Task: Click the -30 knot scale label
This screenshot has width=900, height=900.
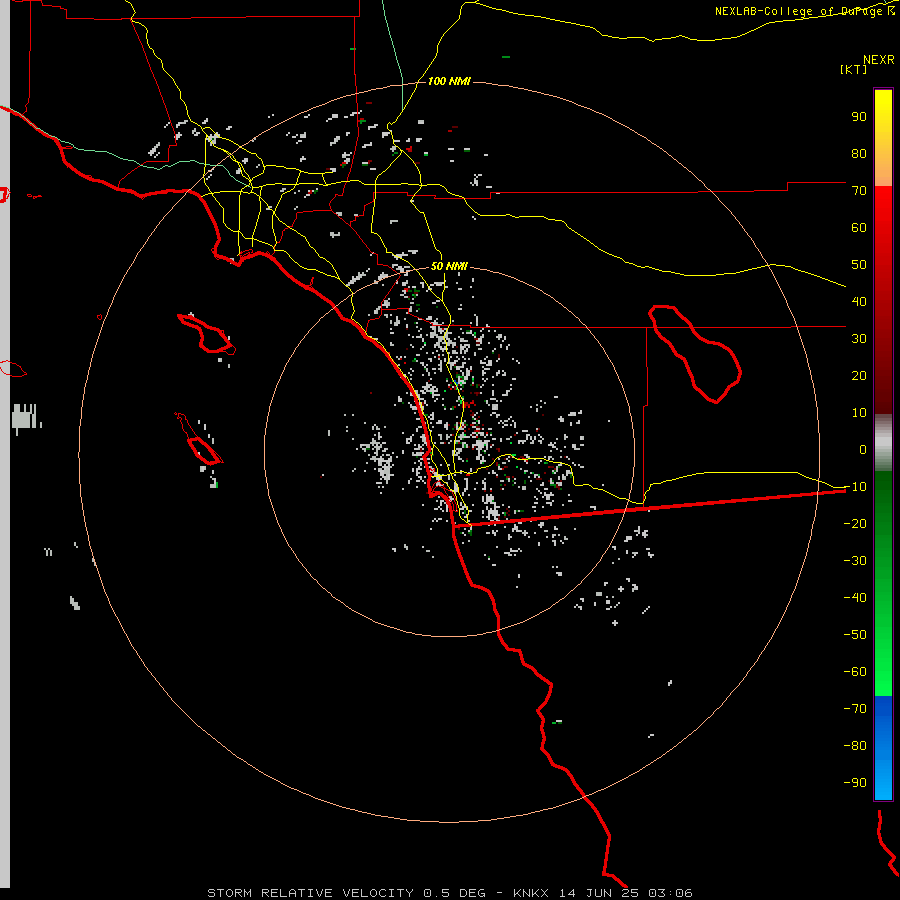Action: [x=855, y=561]
